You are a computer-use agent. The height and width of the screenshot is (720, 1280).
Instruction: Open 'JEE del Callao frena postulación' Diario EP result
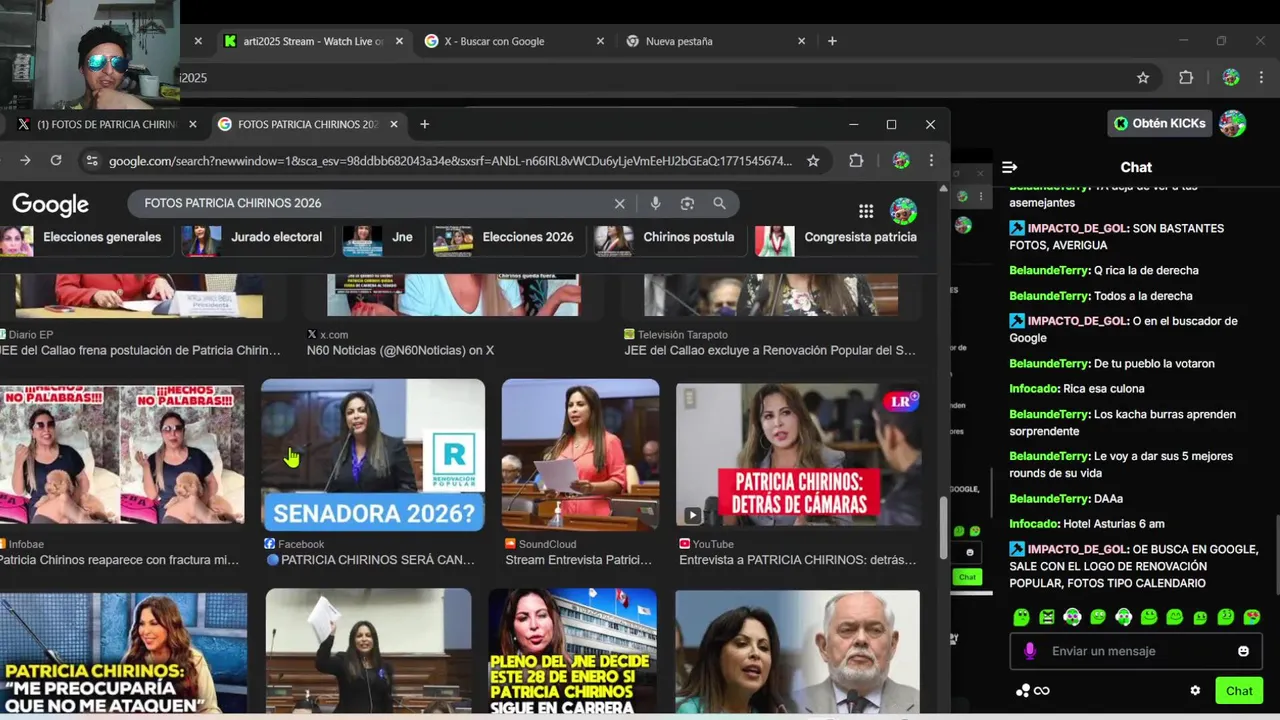coord(140,350)
